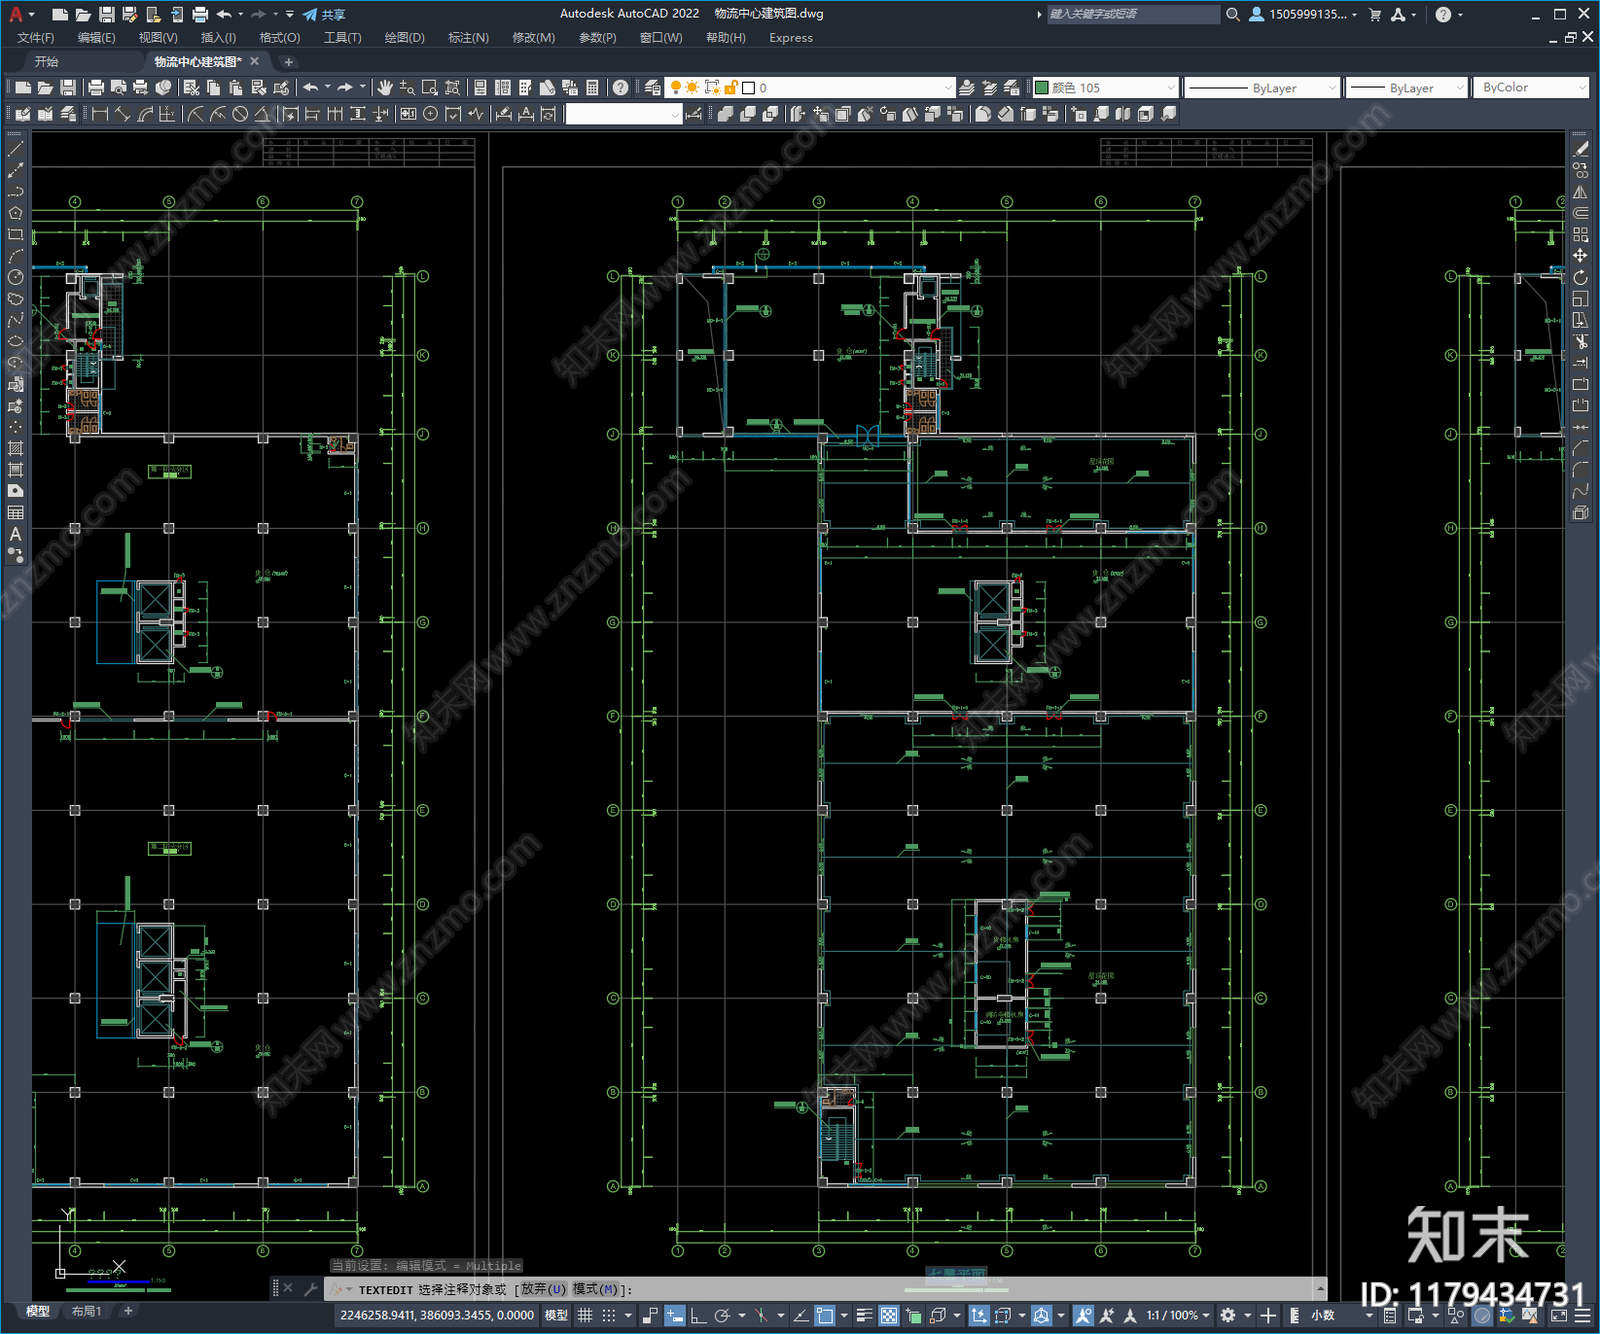
Task: Toggle dynamic input in the status bar
Action: [675, 1315]
